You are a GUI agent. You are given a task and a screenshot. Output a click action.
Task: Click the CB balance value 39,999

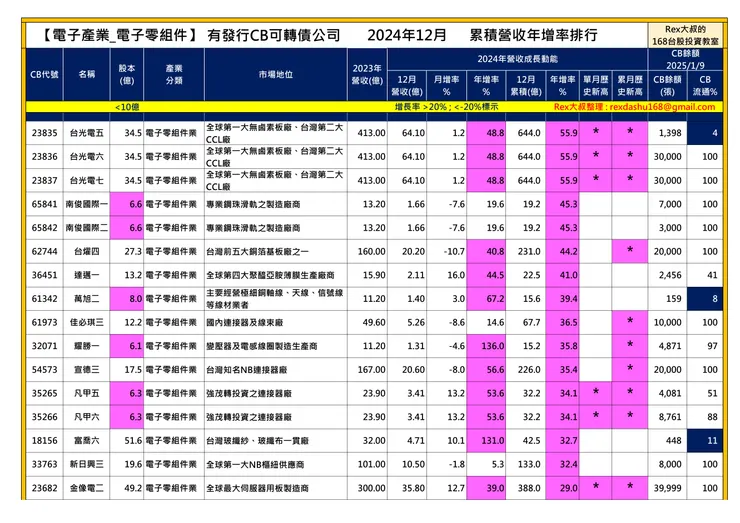pos(667,488)
